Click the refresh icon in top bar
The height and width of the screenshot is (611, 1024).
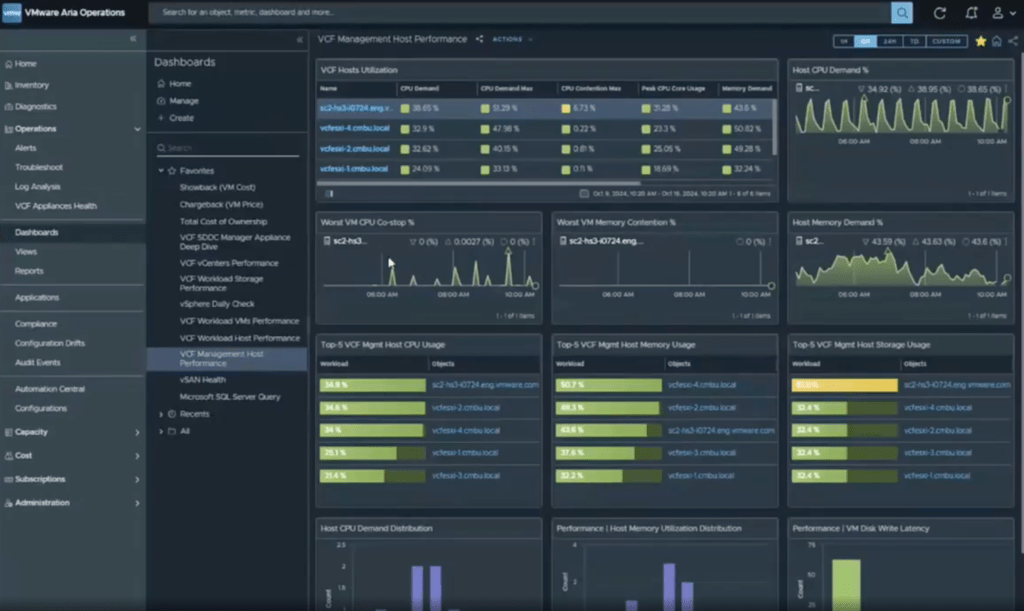click(939, 13)
